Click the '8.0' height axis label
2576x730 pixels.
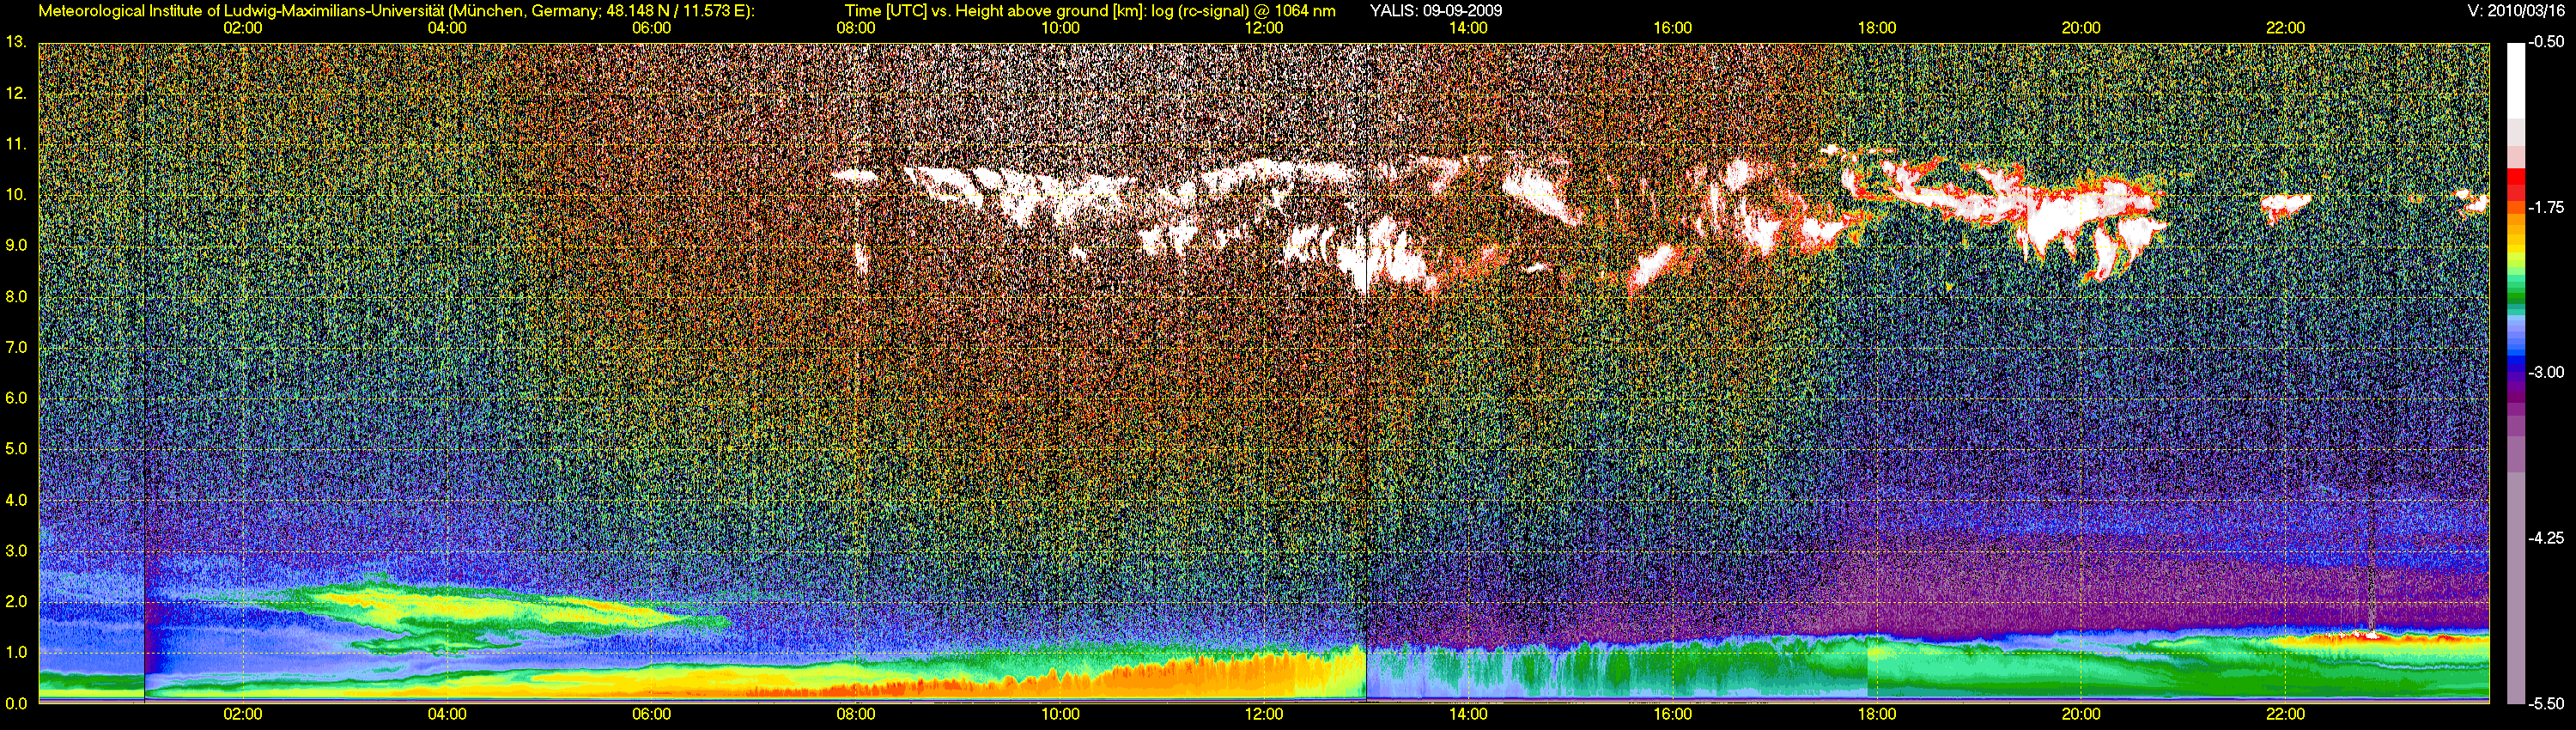(x=16, y=296)
